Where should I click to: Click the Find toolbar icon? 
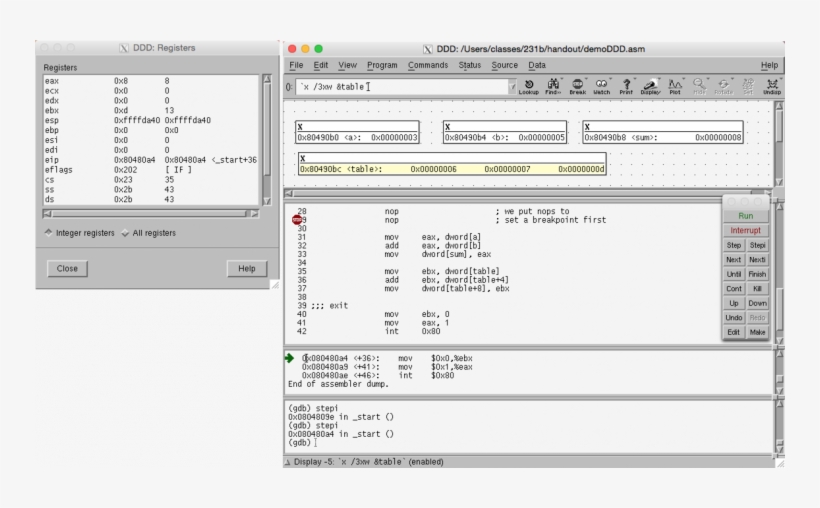pyautogui.click(x=553, y=86)
